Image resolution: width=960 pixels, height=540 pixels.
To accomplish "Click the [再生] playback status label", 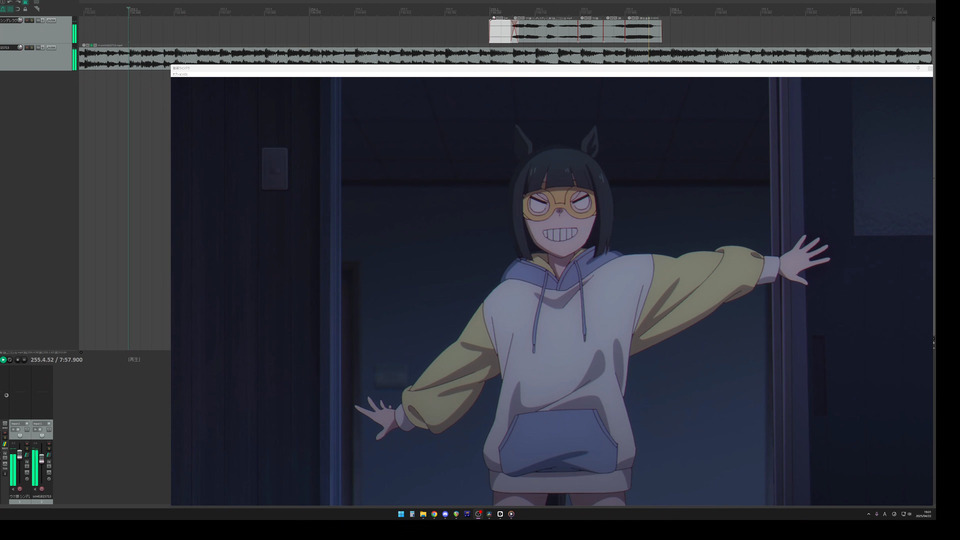I will pos(134,359).
